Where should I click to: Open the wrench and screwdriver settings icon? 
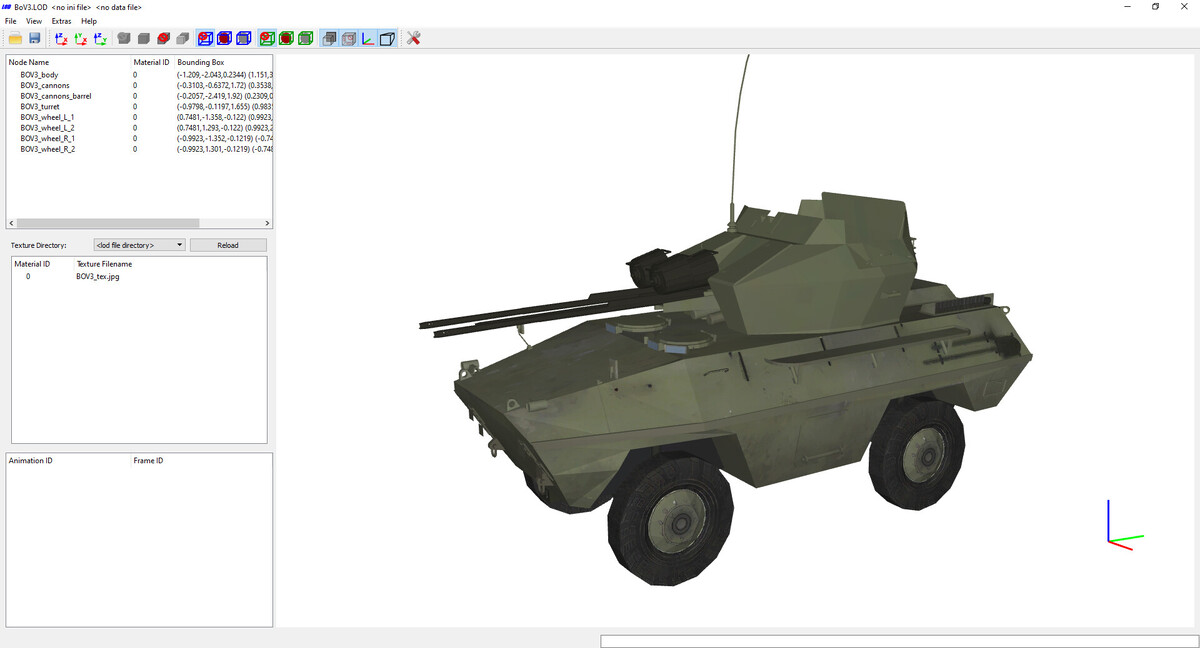[414, 38]
